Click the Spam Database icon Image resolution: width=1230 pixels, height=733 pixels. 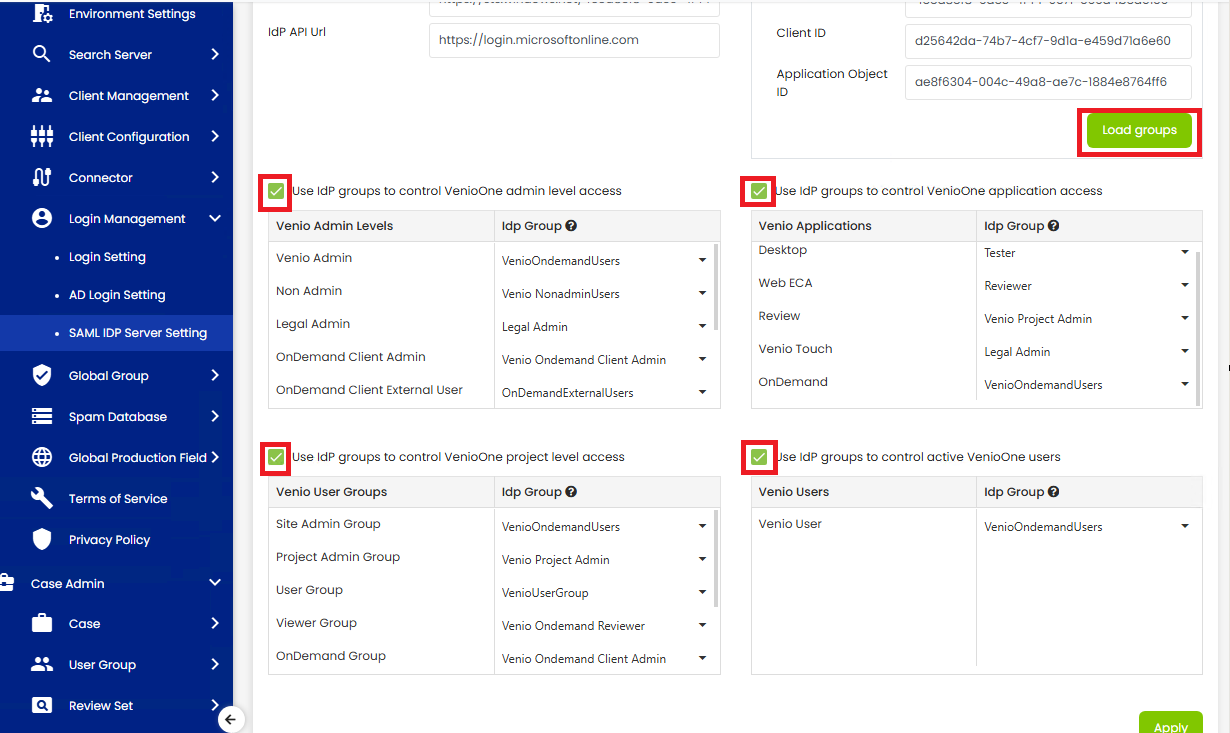(42, 416)
